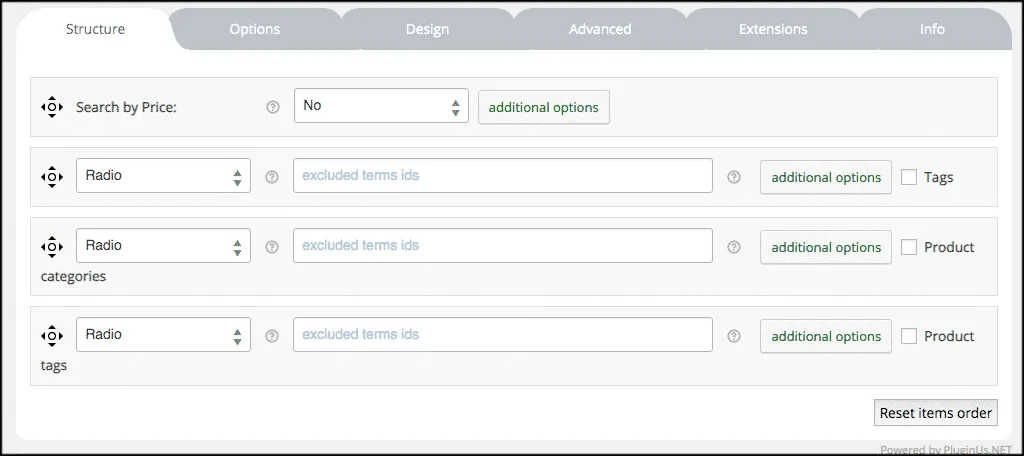Click the move handle in the Product tags row

52,336
